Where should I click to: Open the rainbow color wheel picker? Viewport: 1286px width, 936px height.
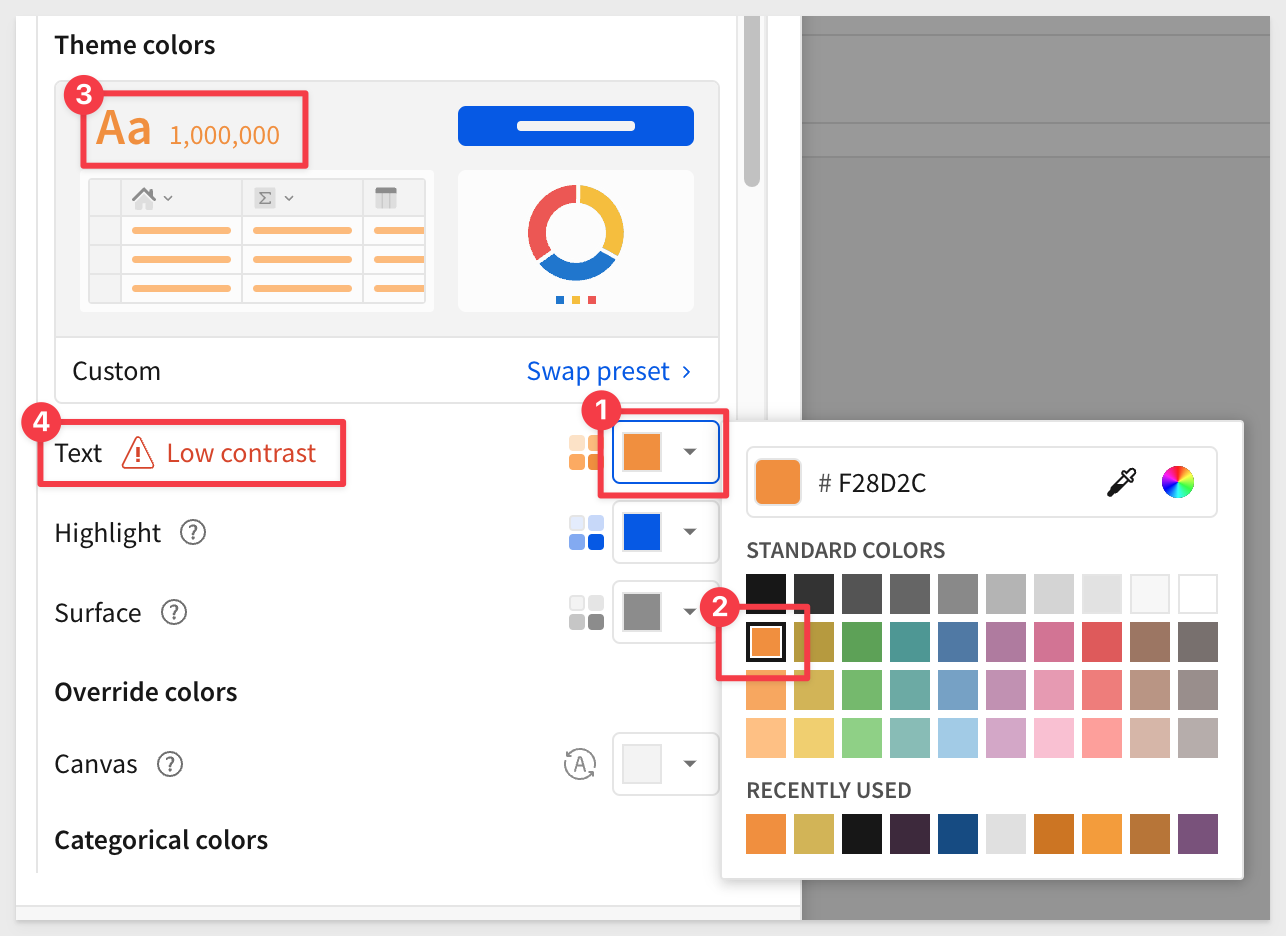(1178, 483)
